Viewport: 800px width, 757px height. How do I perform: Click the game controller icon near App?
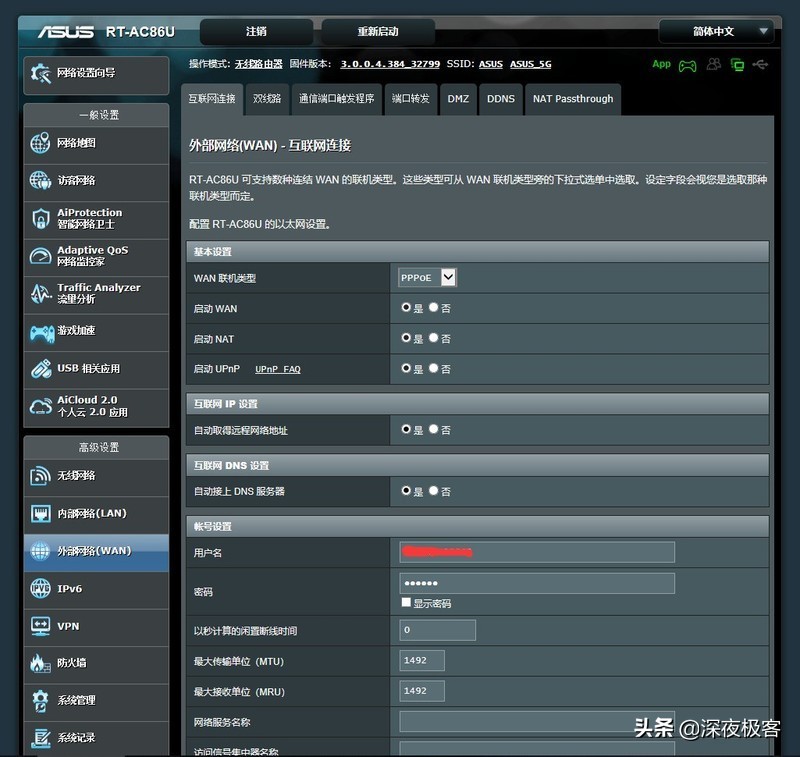[687, 65]
